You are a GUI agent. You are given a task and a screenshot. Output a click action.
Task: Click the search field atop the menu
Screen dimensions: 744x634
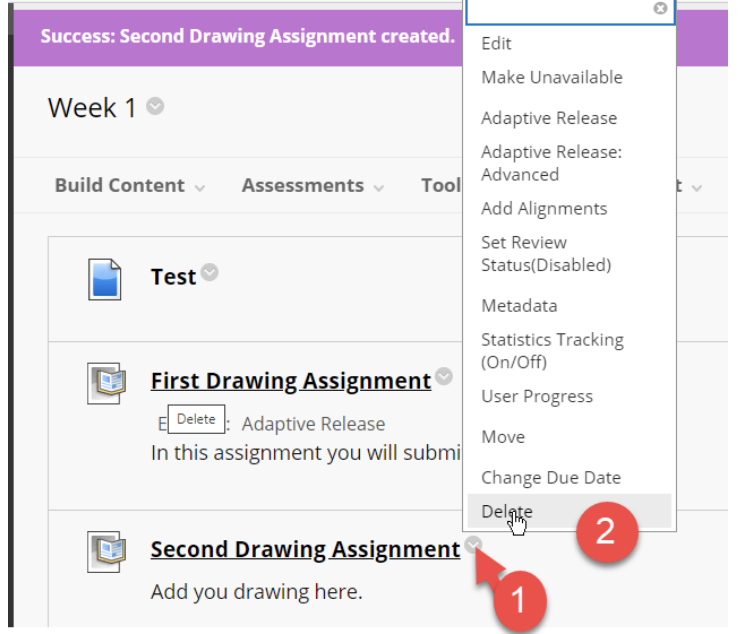coord(560,10)
